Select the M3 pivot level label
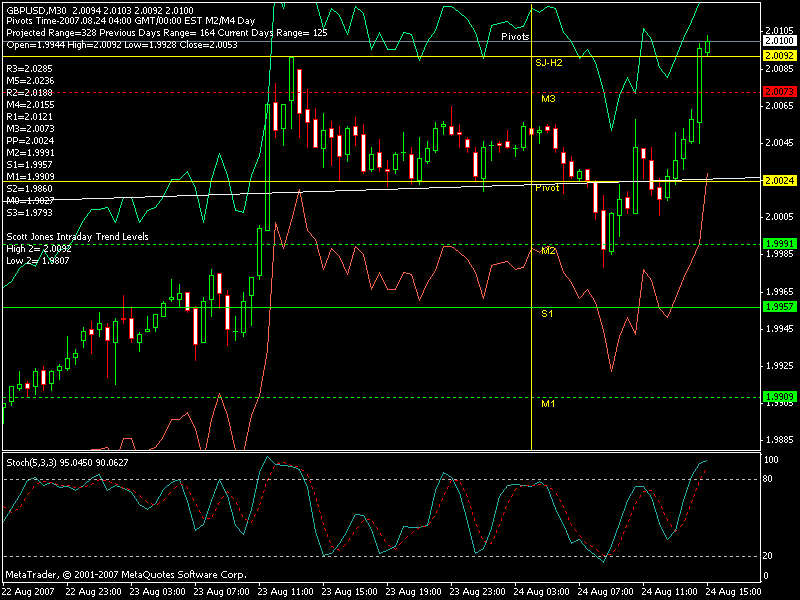 click(x=548, y=99)
